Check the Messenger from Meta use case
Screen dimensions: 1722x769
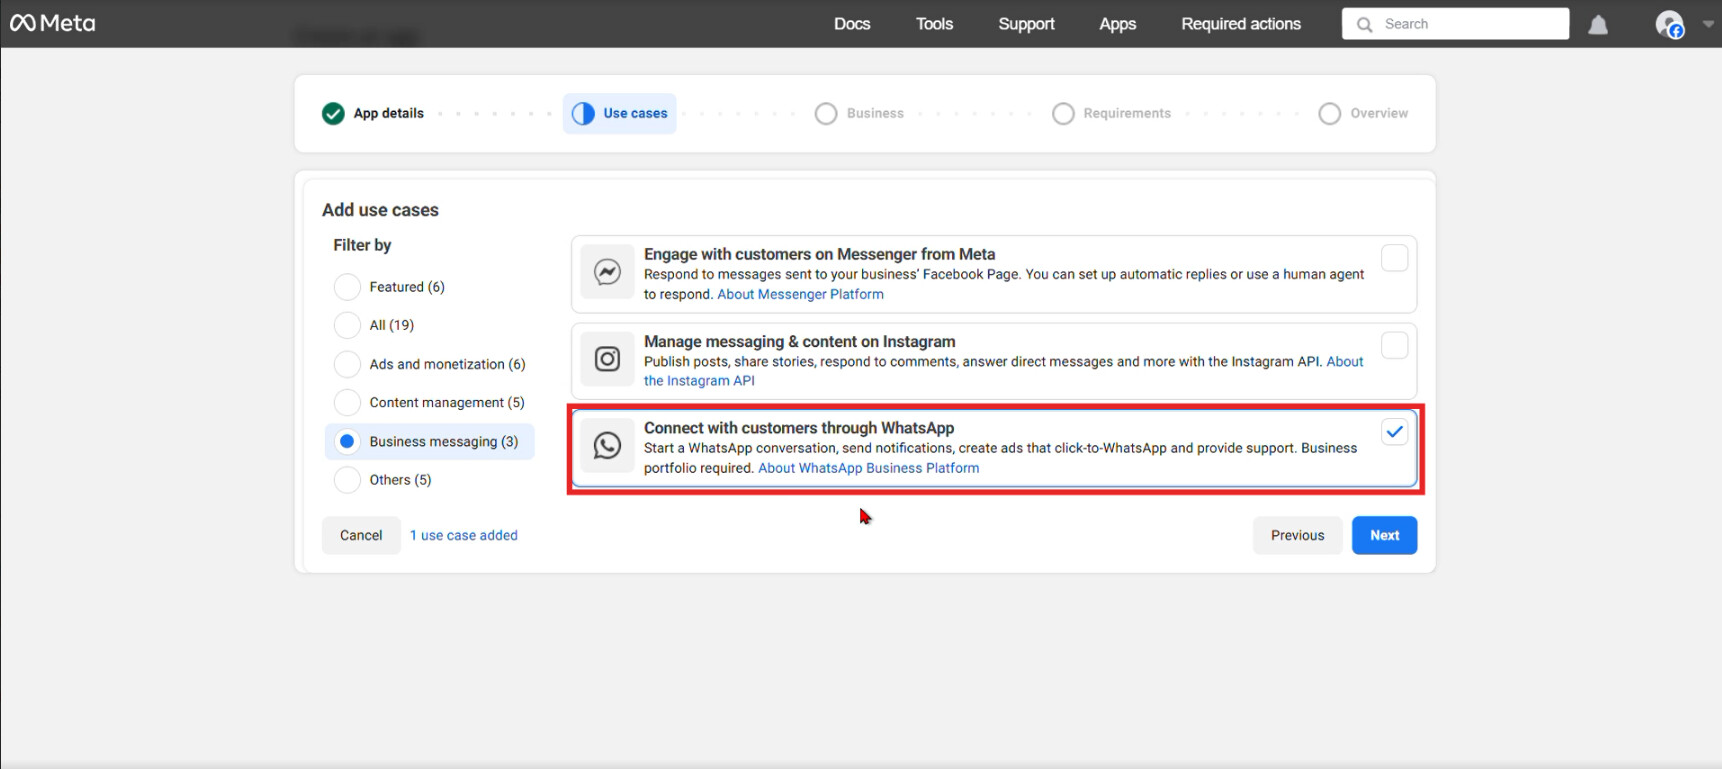1394,258
